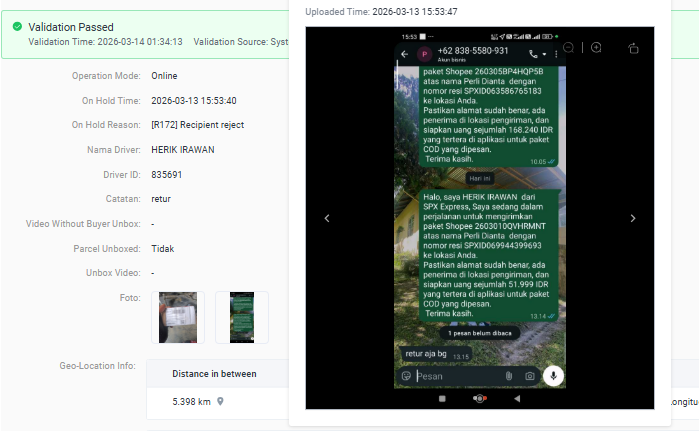This screenshot has height=431, width=699.
Task: Select the "Validation Passed" heading text
Action: [71, 27]
